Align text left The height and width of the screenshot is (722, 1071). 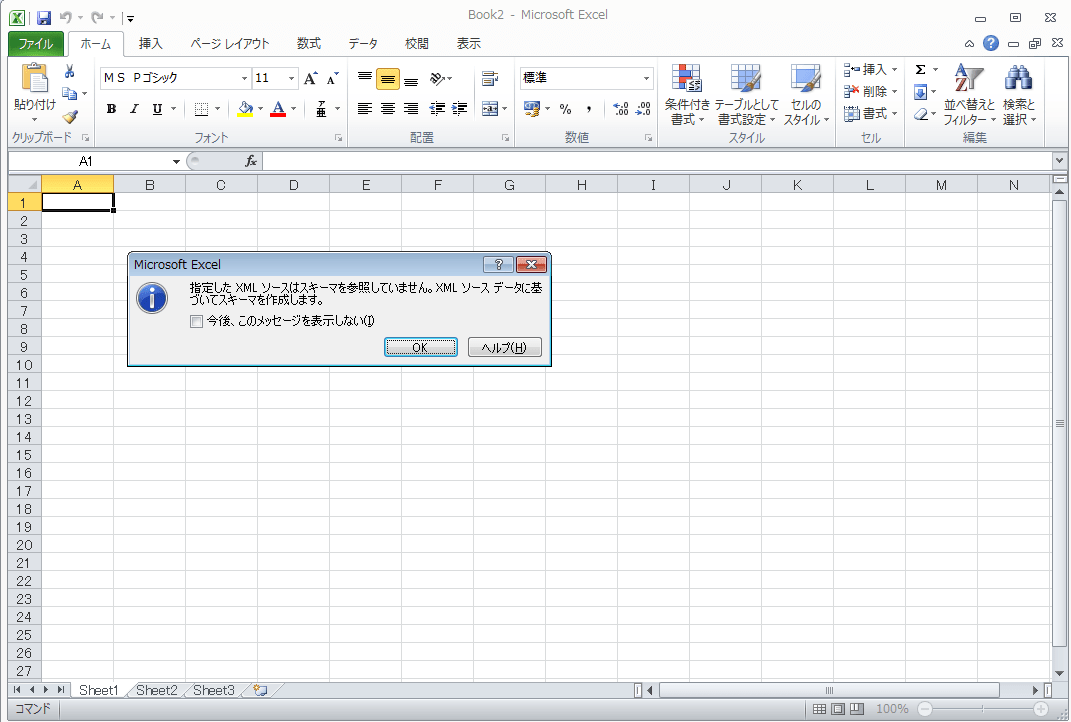(365, 109)
